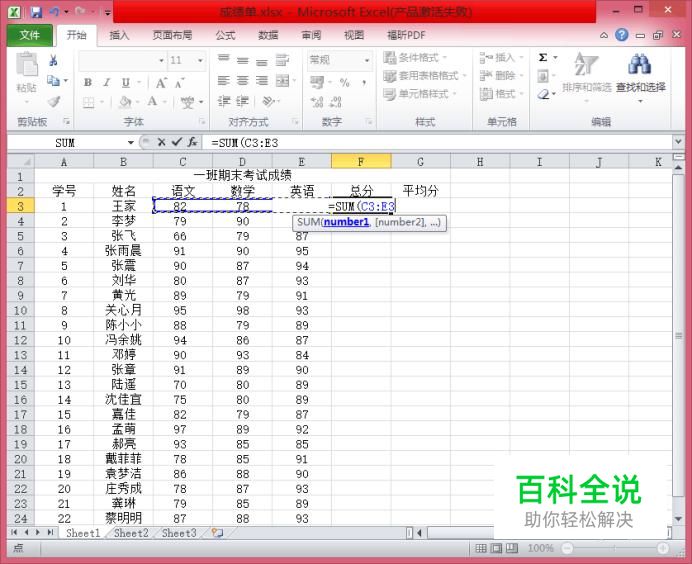Click the Comma Style icon
Screen dimensions: 692x564
click(364, 83)
